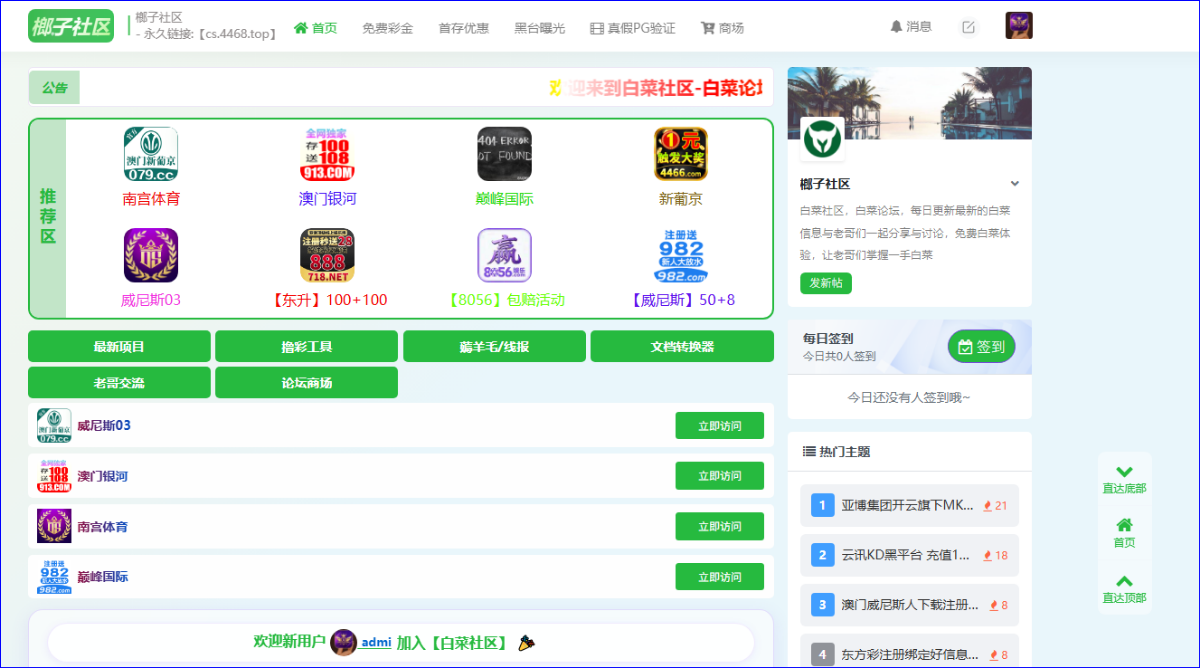
Task: Open the user avatar in header
Action: pyautogui.click(x=1019, y=26)
